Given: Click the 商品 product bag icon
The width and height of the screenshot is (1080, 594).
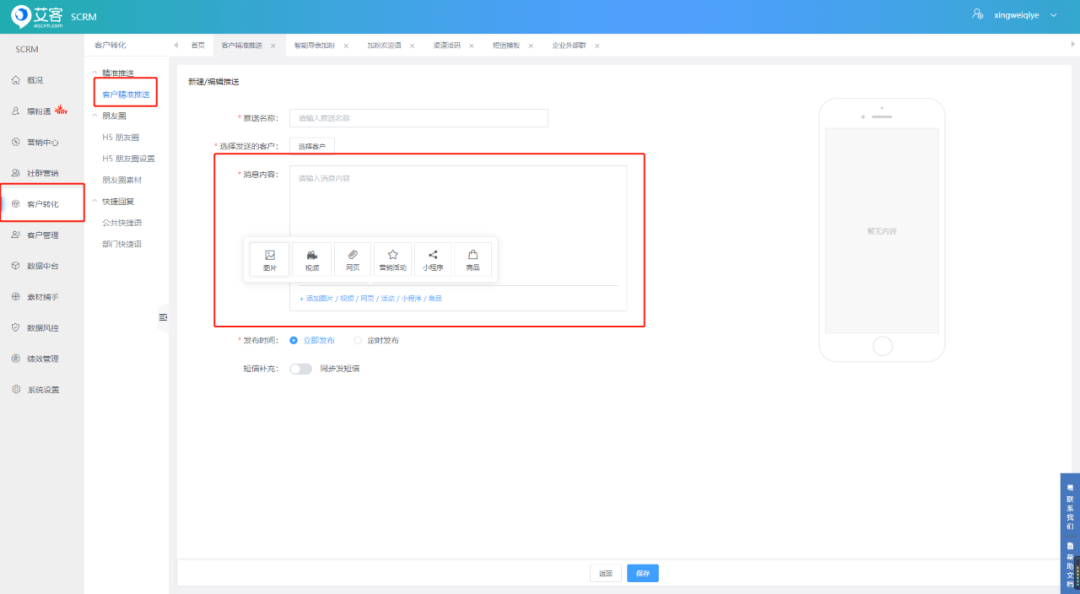Looking at the screenshot, I should click(x=473, y=259).
